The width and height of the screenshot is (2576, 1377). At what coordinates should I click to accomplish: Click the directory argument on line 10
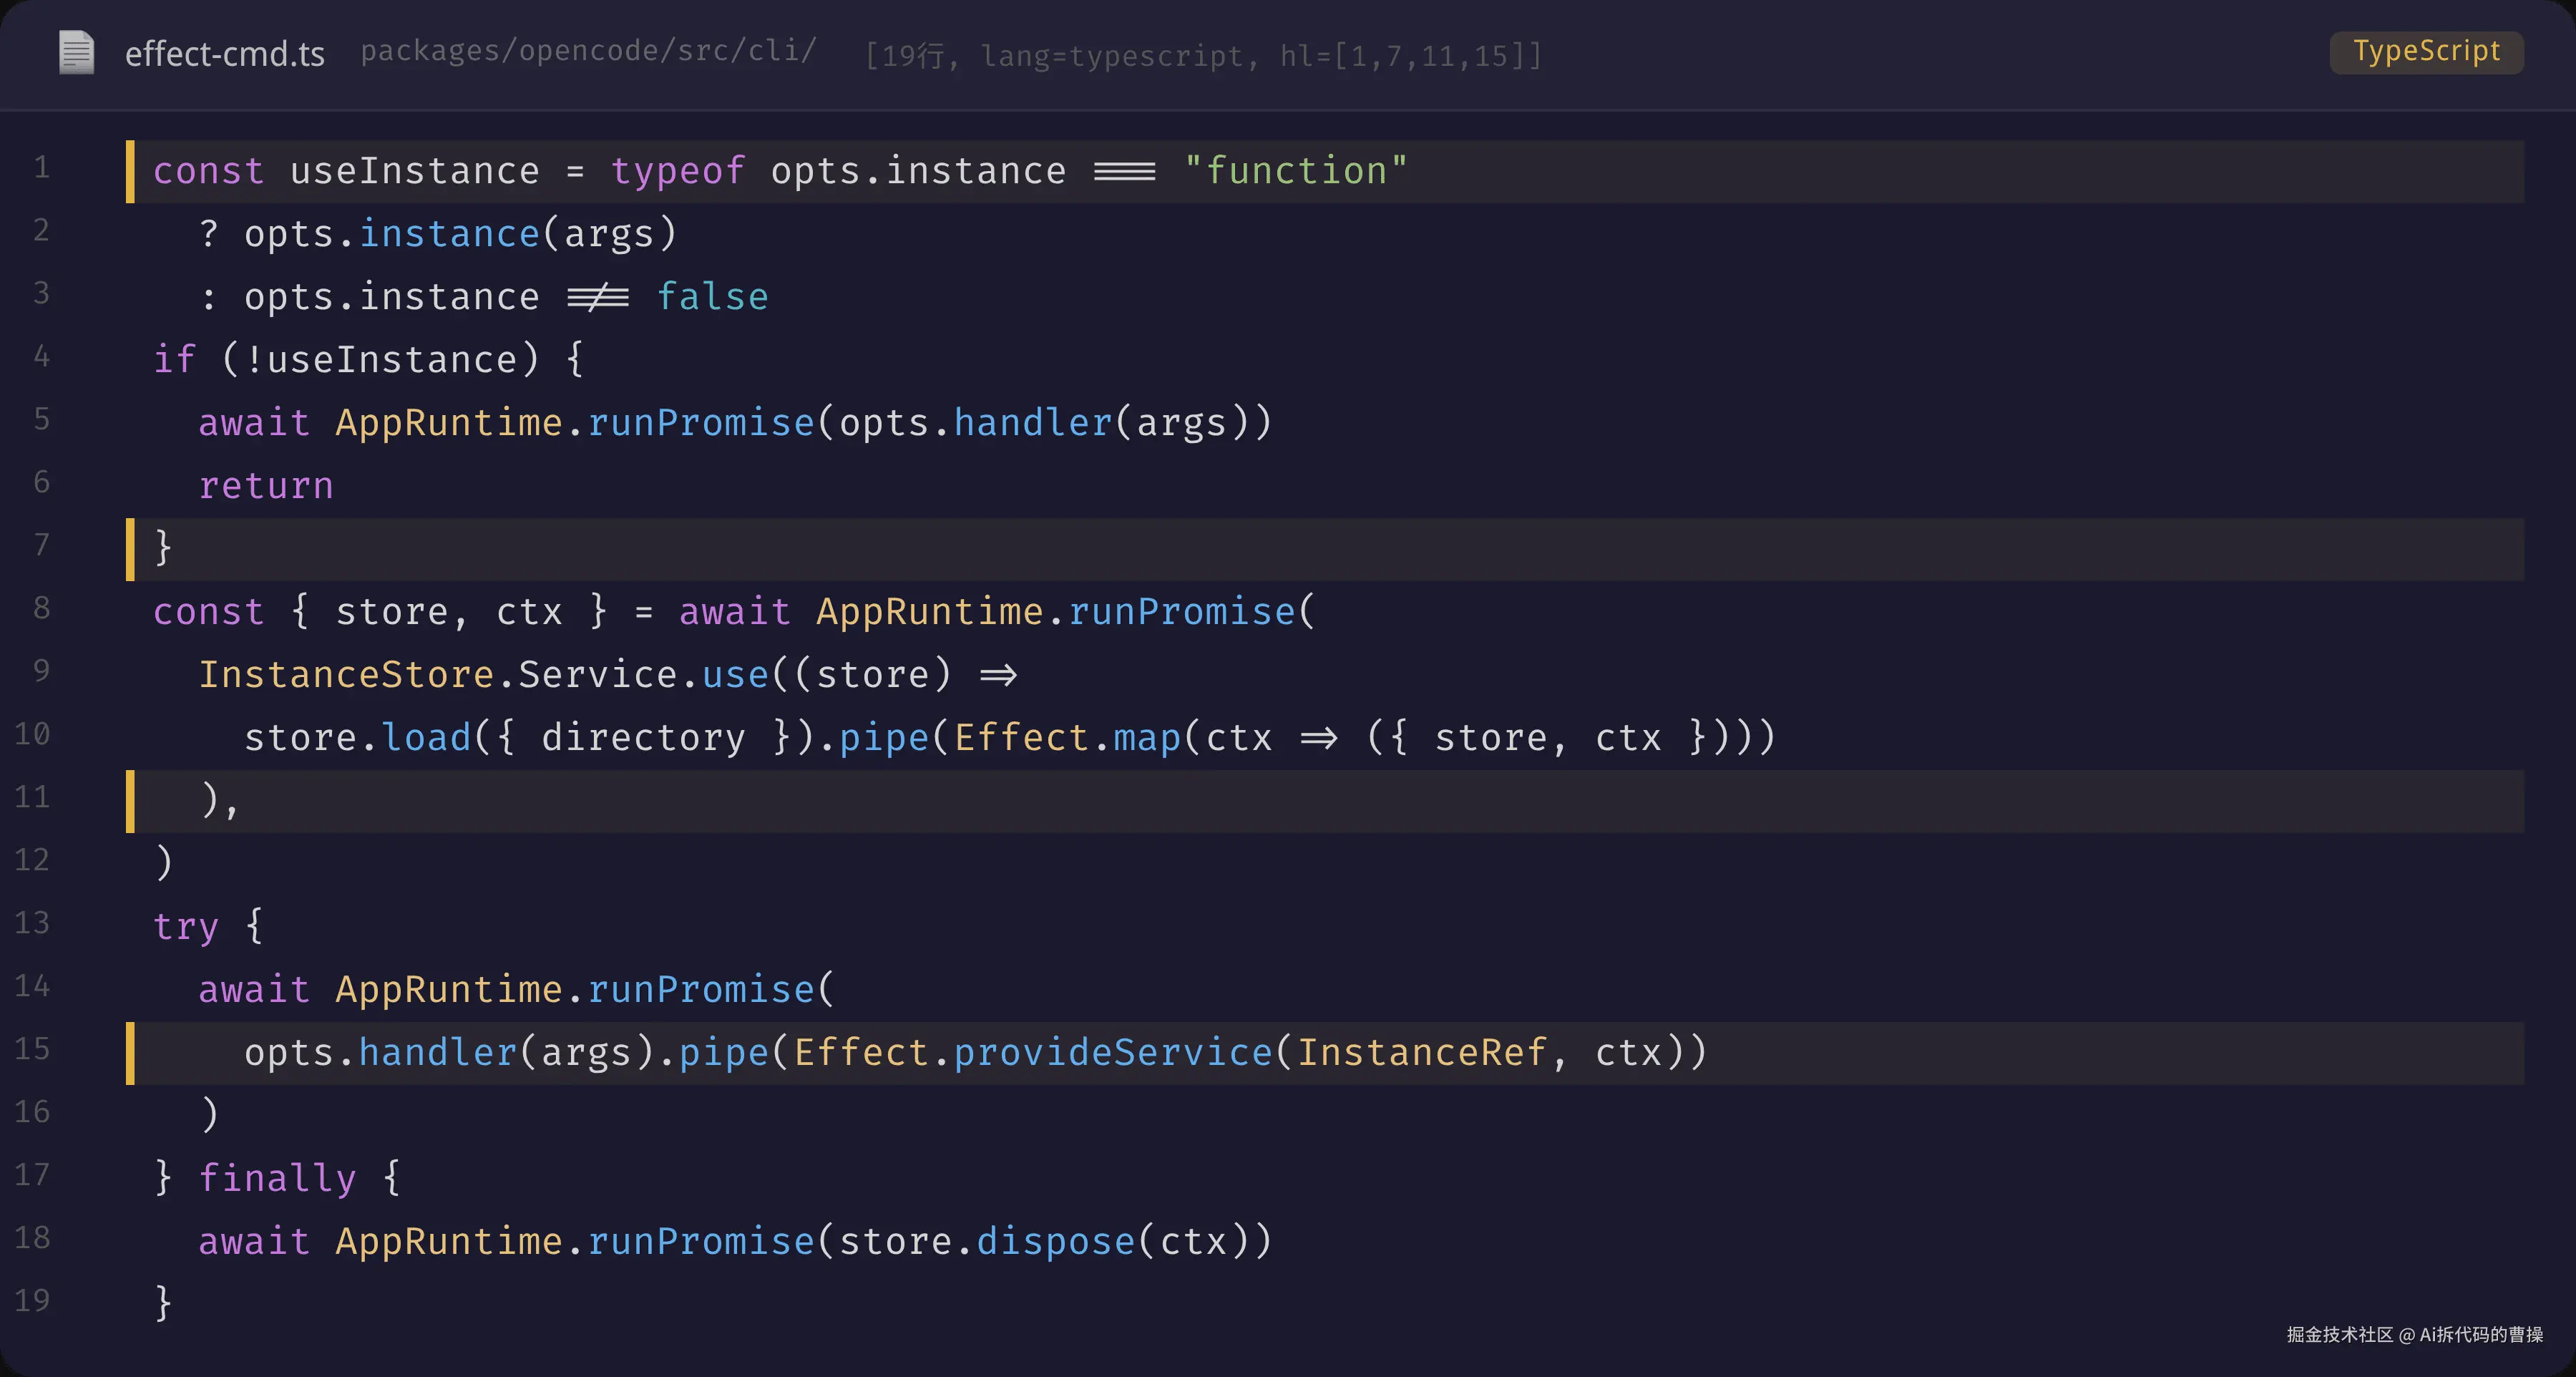pyautogui.click(x=643, y=738)
